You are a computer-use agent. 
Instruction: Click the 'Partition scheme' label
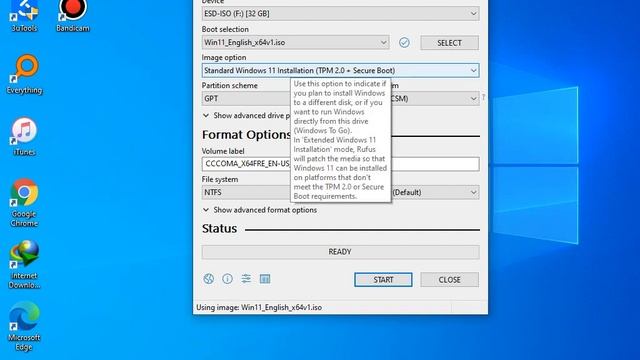[x=229, y=85]
